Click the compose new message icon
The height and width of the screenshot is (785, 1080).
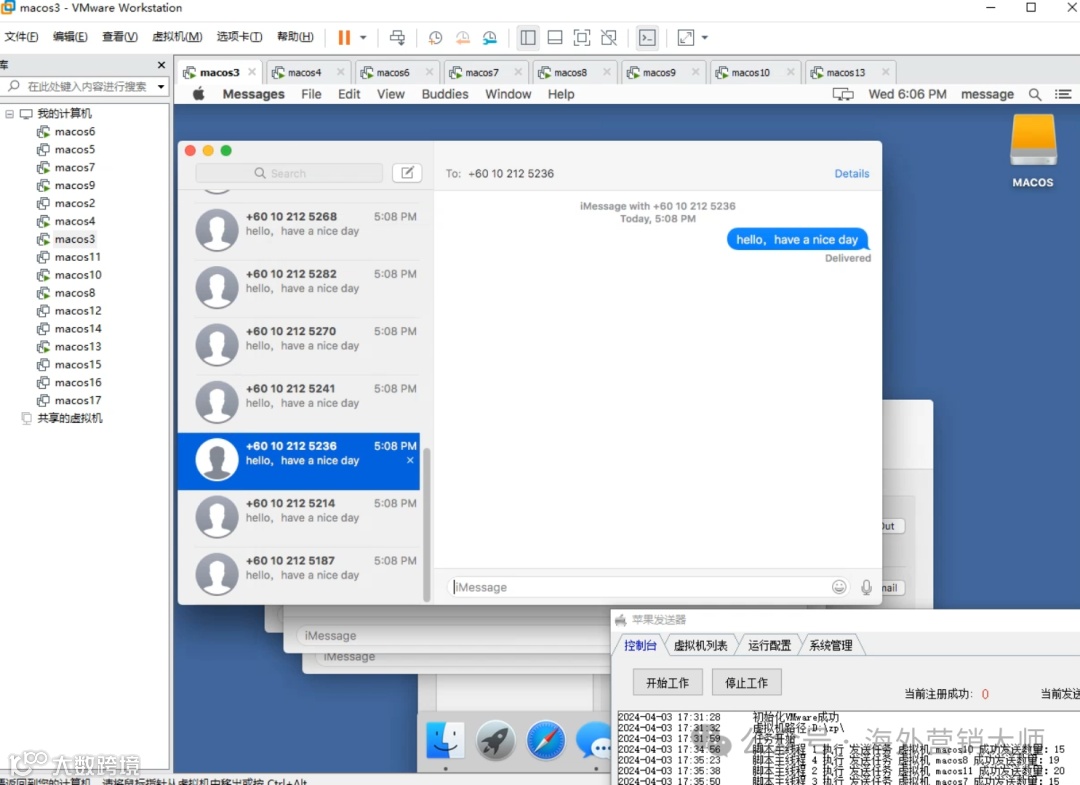tap(407, 173)
